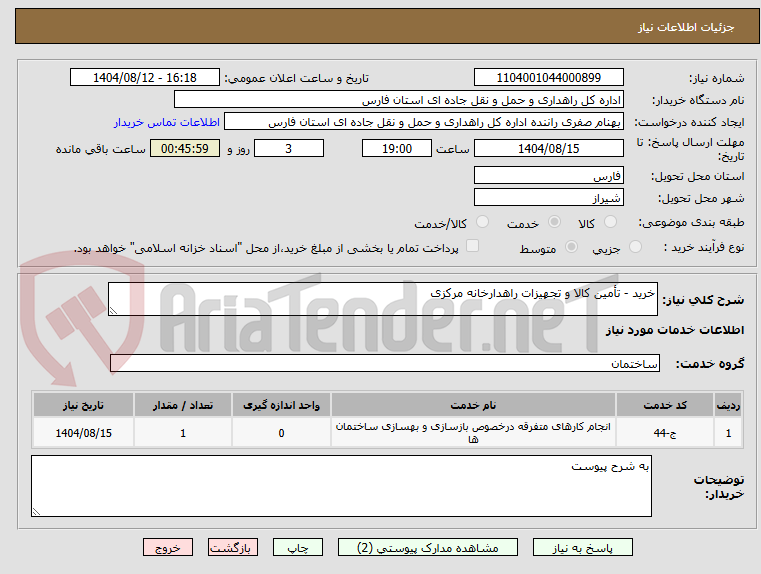Click the countdown timer field 00:45:59
The image size is (761, 574).
(185, 148)
